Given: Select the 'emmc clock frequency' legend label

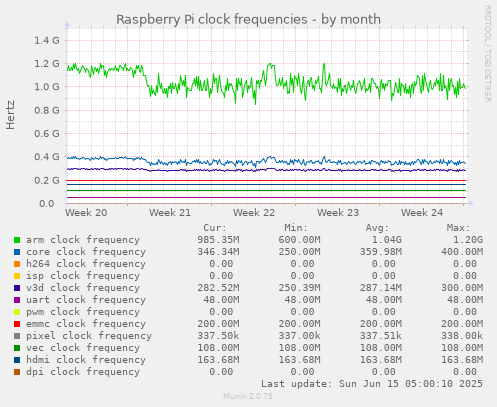Looking at the screenshot, I should [86, 324].
